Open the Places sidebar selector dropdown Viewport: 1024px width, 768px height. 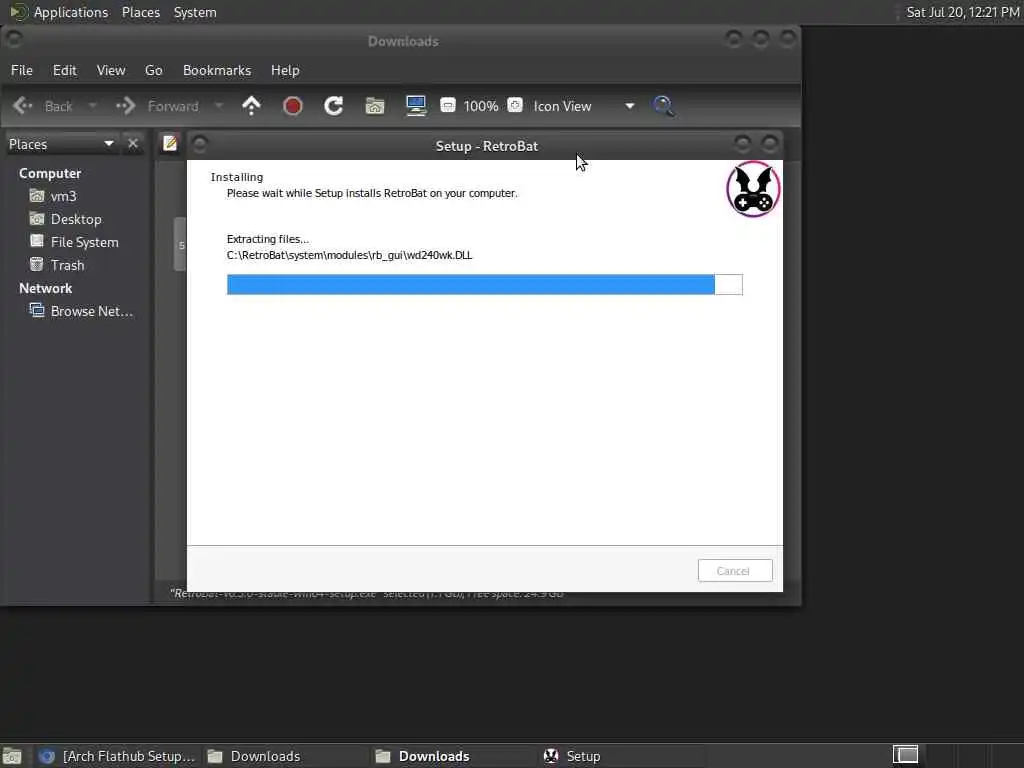(x=61, y=144)
